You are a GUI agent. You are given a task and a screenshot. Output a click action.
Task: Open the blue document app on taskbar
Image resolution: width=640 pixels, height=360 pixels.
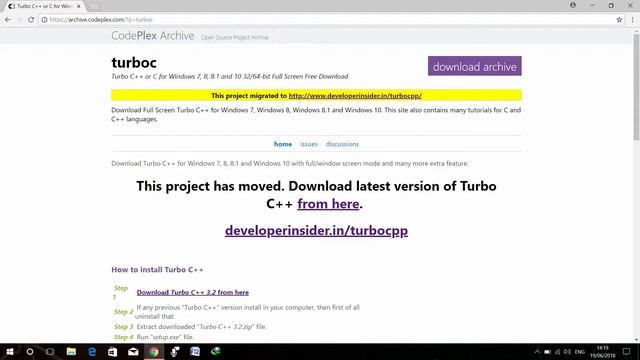click(x=195, y=351)
